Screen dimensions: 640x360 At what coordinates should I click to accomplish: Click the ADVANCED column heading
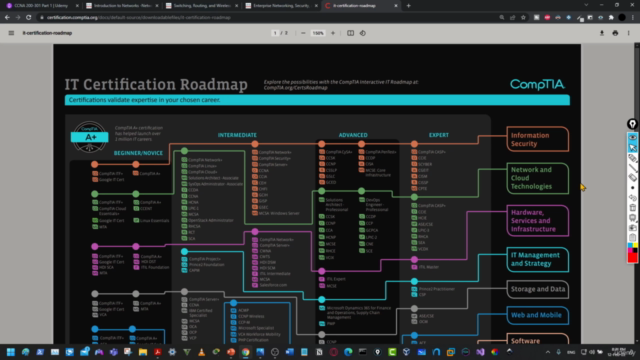(x=353, y=135)
